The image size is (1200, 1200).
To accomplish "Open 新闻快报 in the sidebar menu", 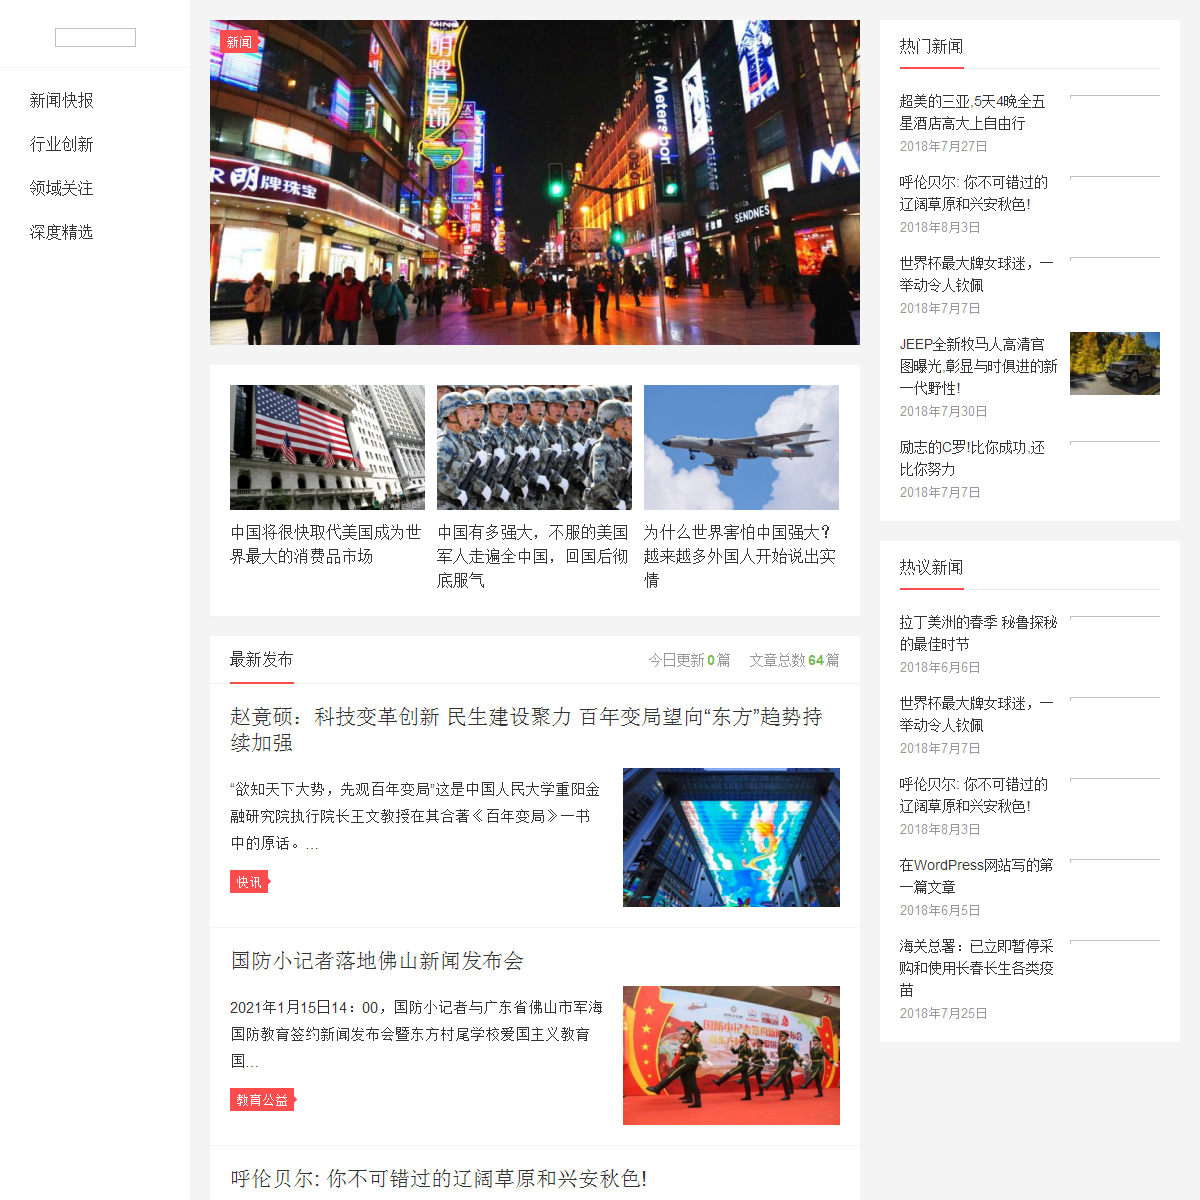I will tap(61, 100).
